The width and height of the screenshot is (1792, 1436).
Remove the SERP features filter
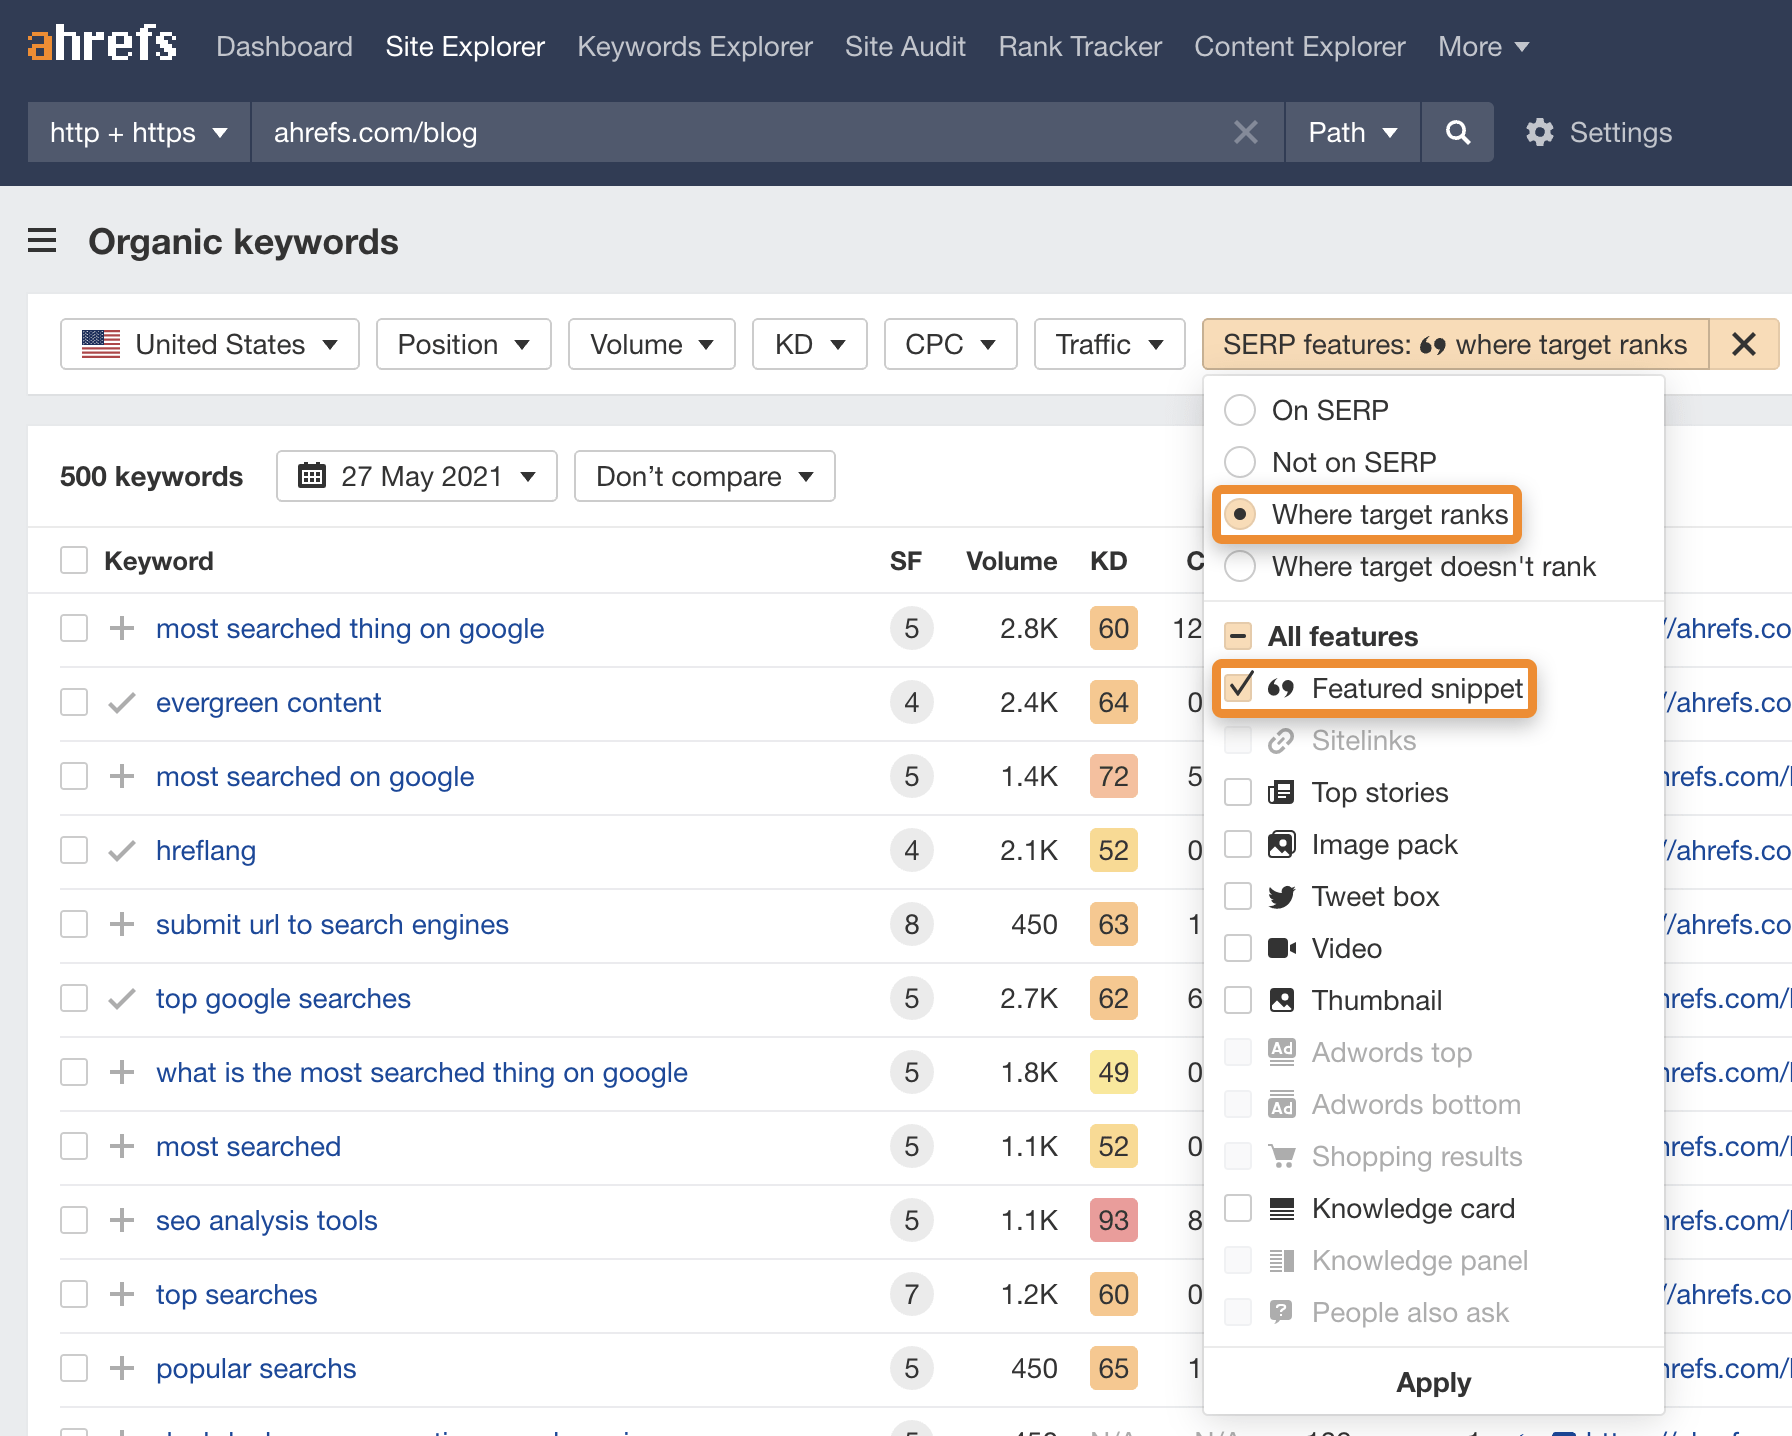tap(1743, 344)
